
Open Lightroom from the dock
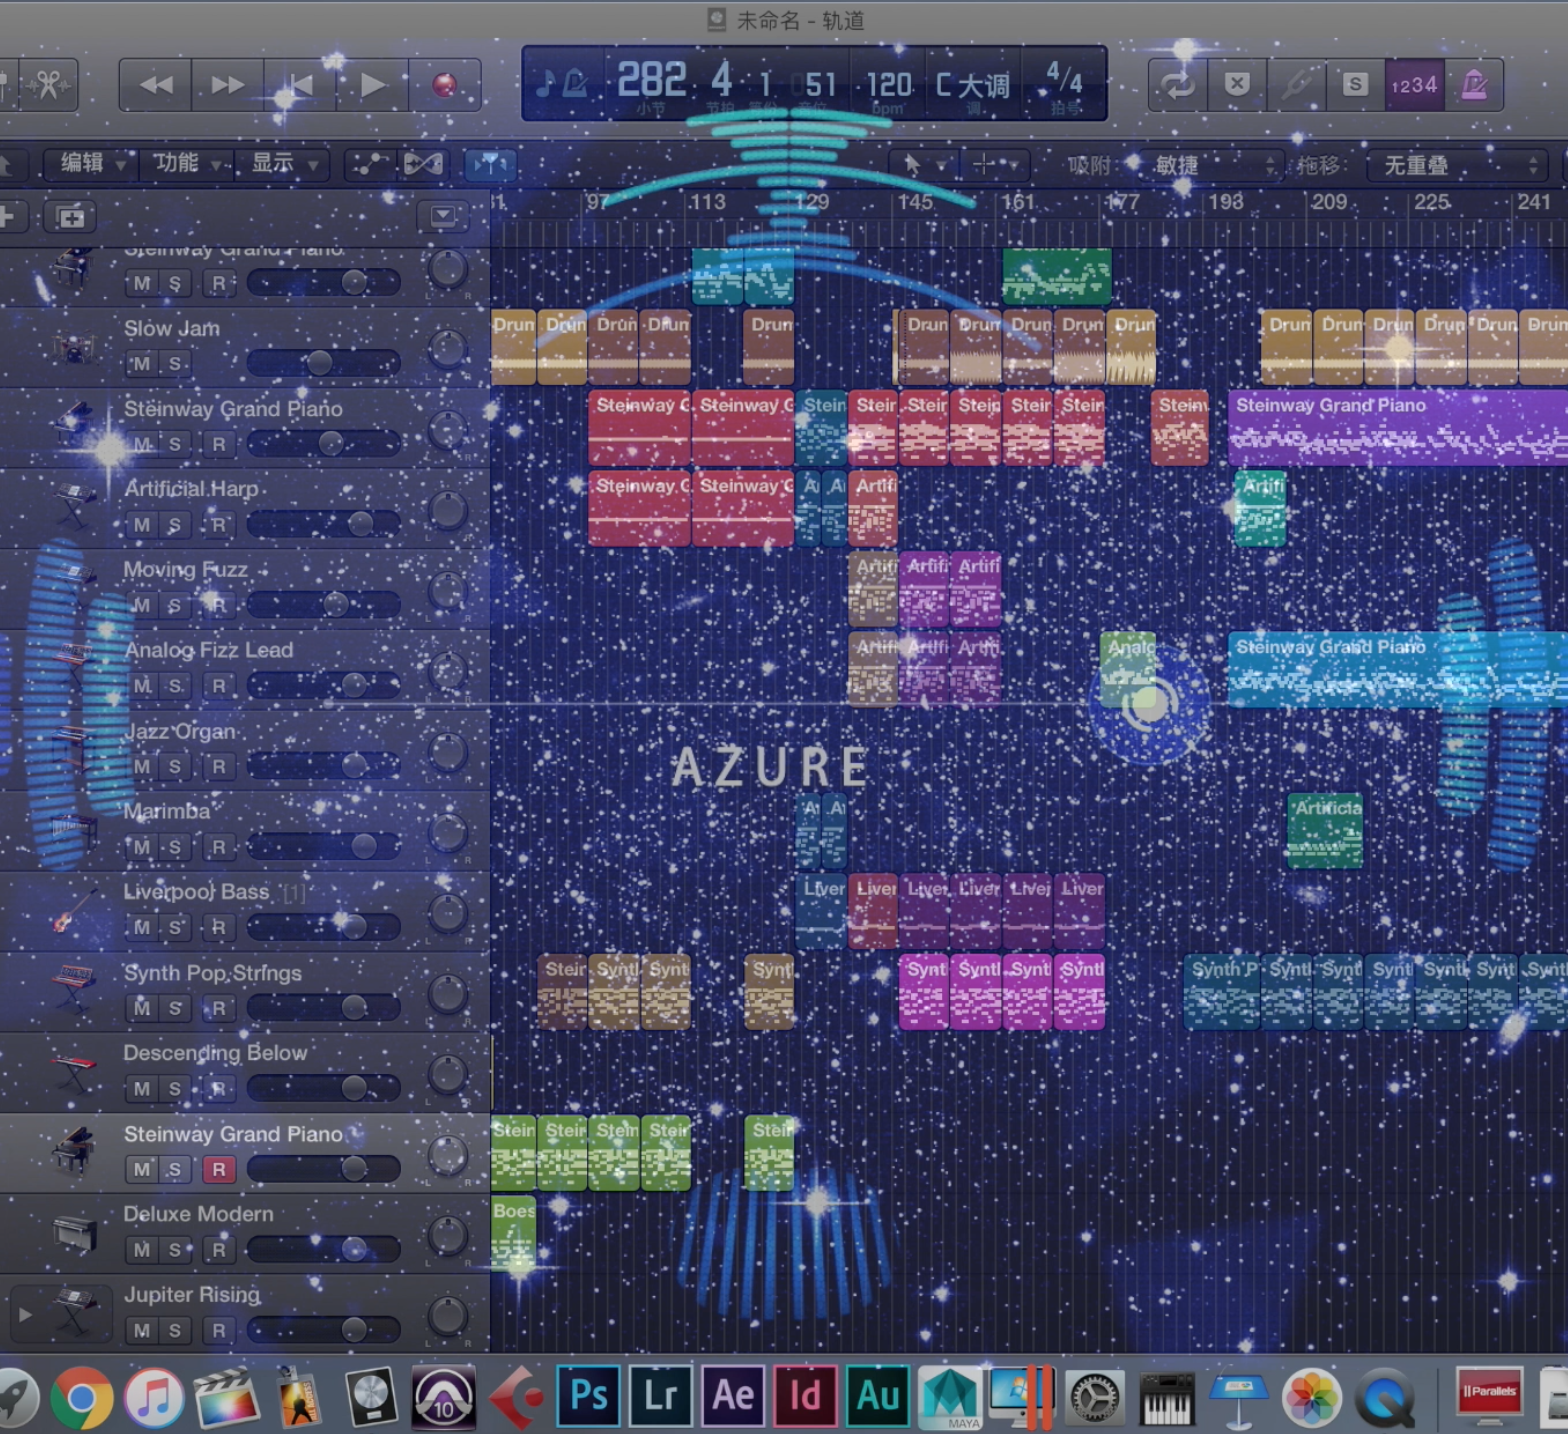(661, 1395)
